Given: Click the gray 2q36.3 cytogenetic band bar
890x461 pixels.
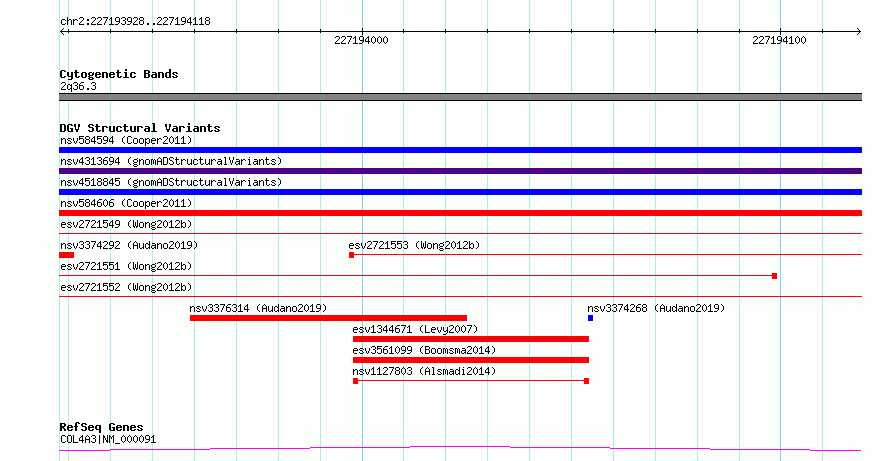Looking at the screenshot, I should [x=460, y=97].
